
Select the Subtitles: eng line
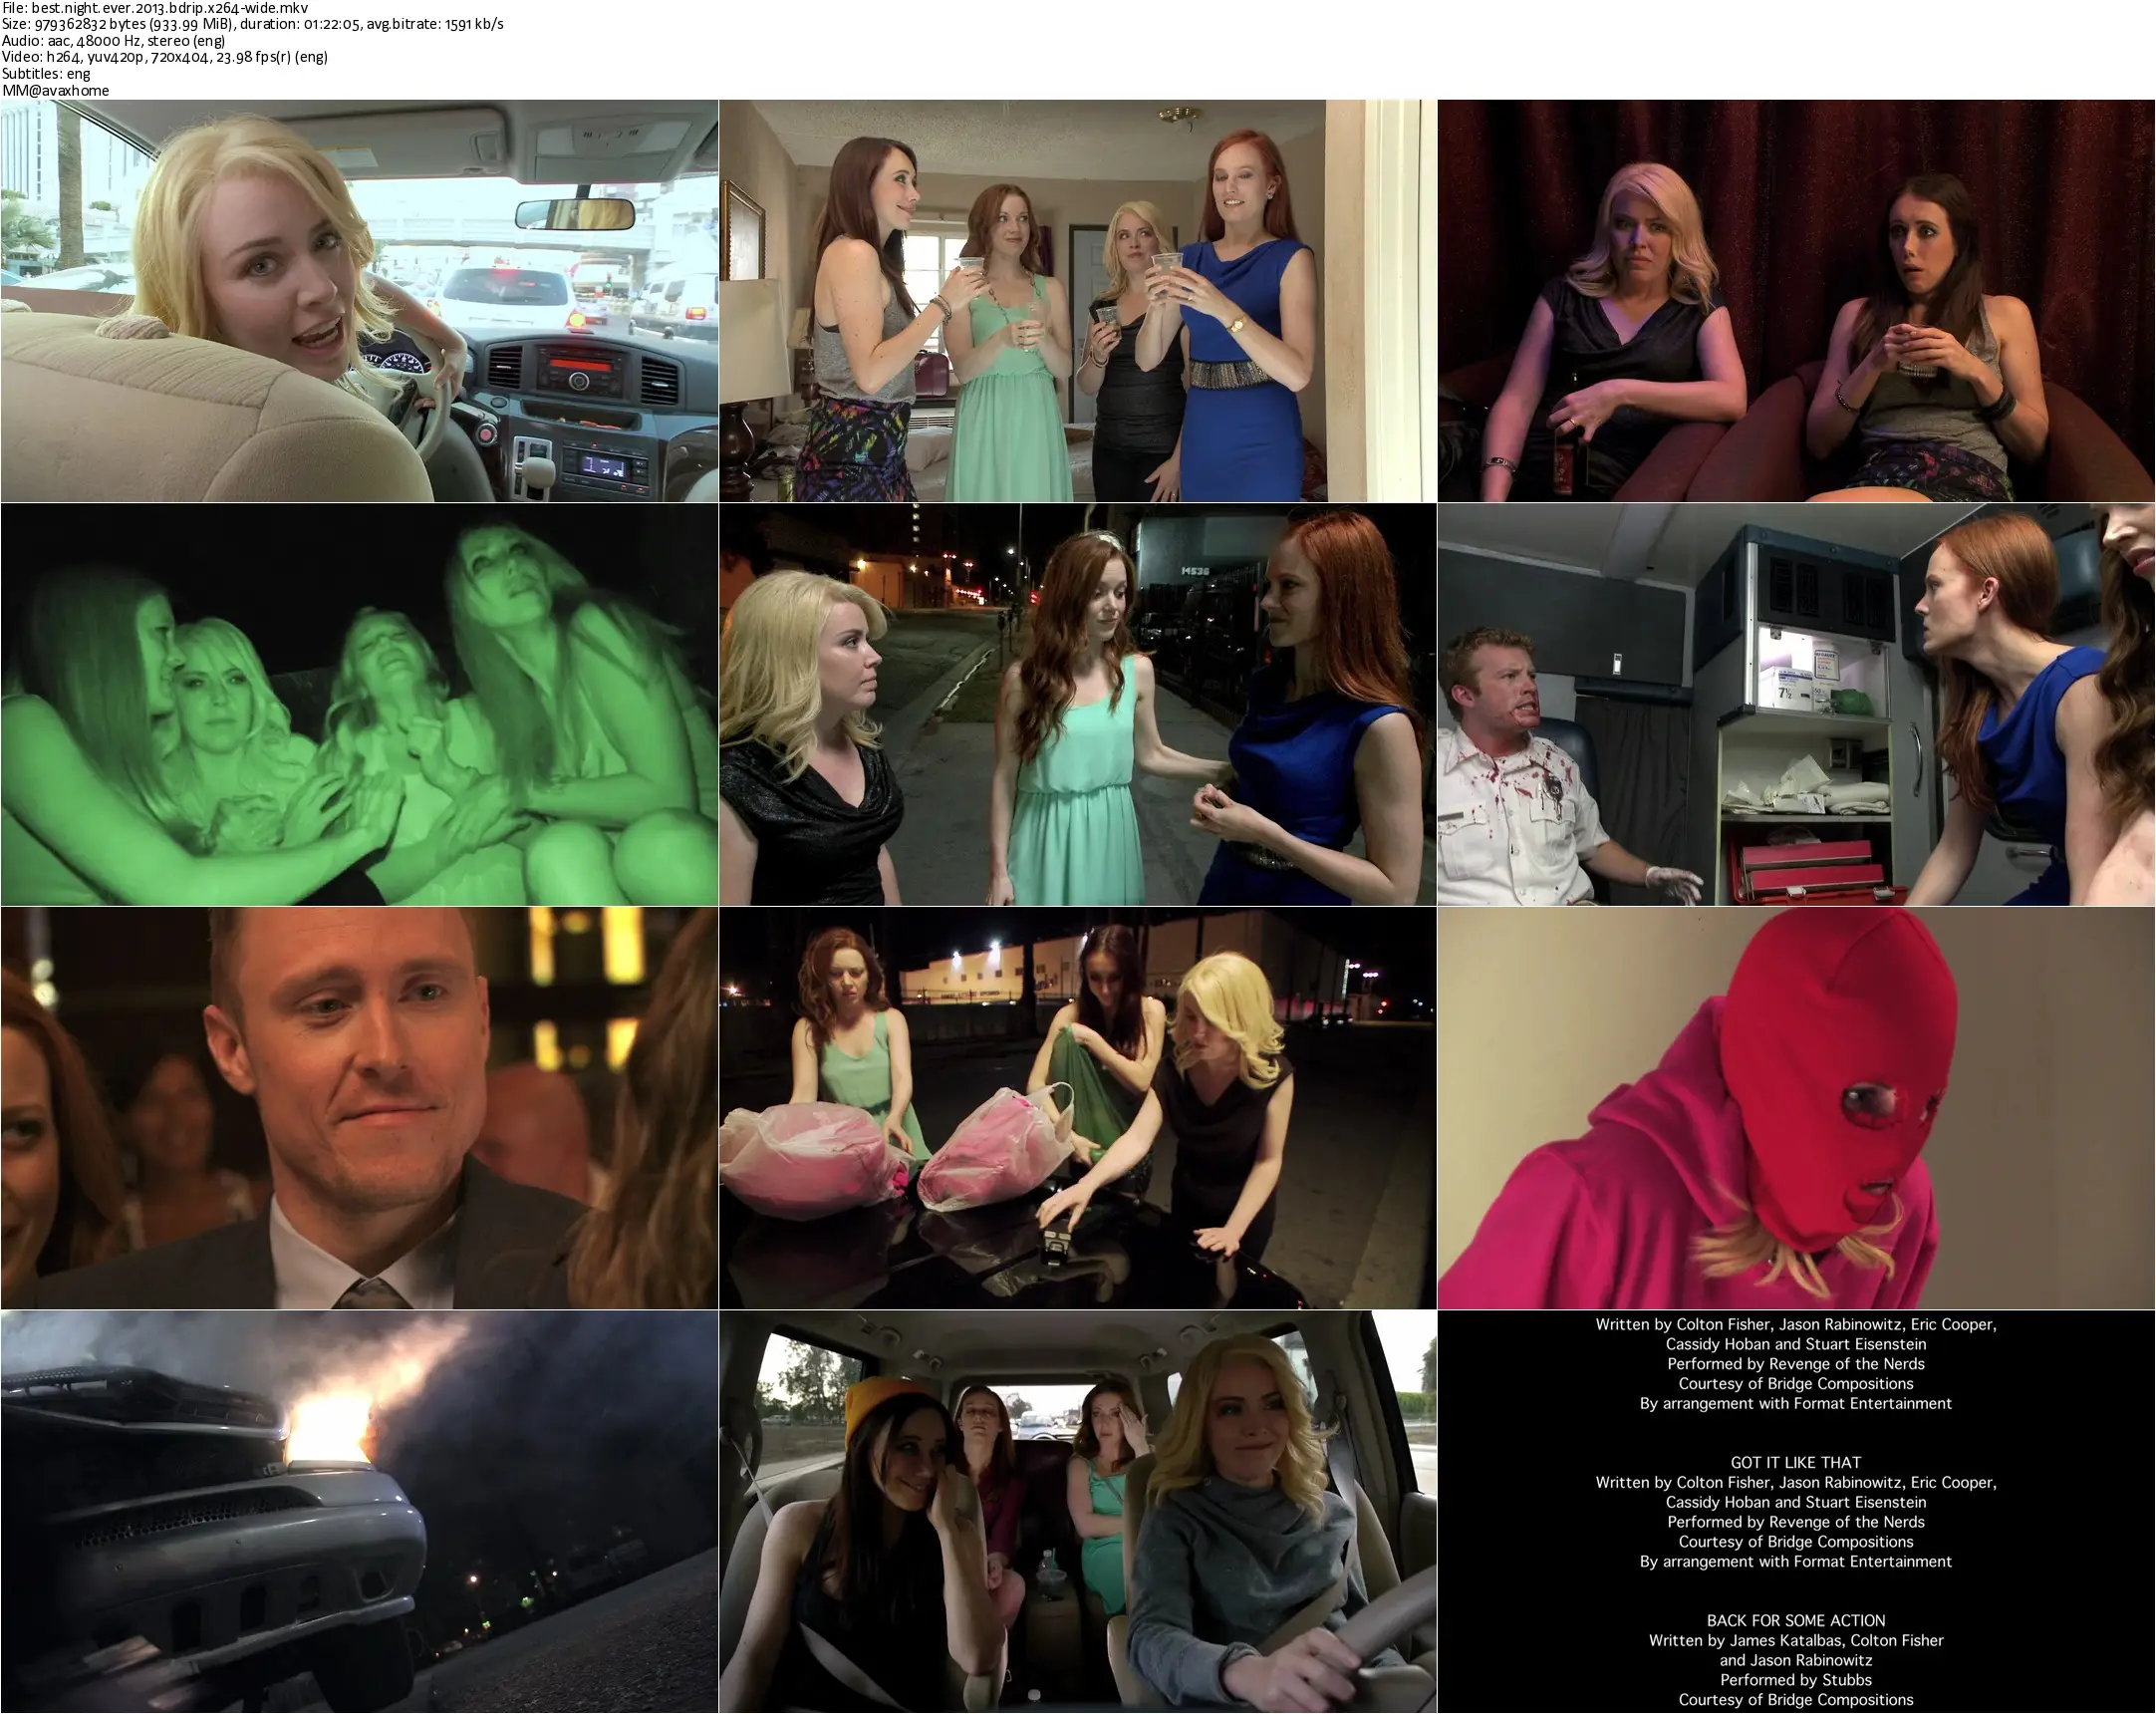(x=46, y=74)
